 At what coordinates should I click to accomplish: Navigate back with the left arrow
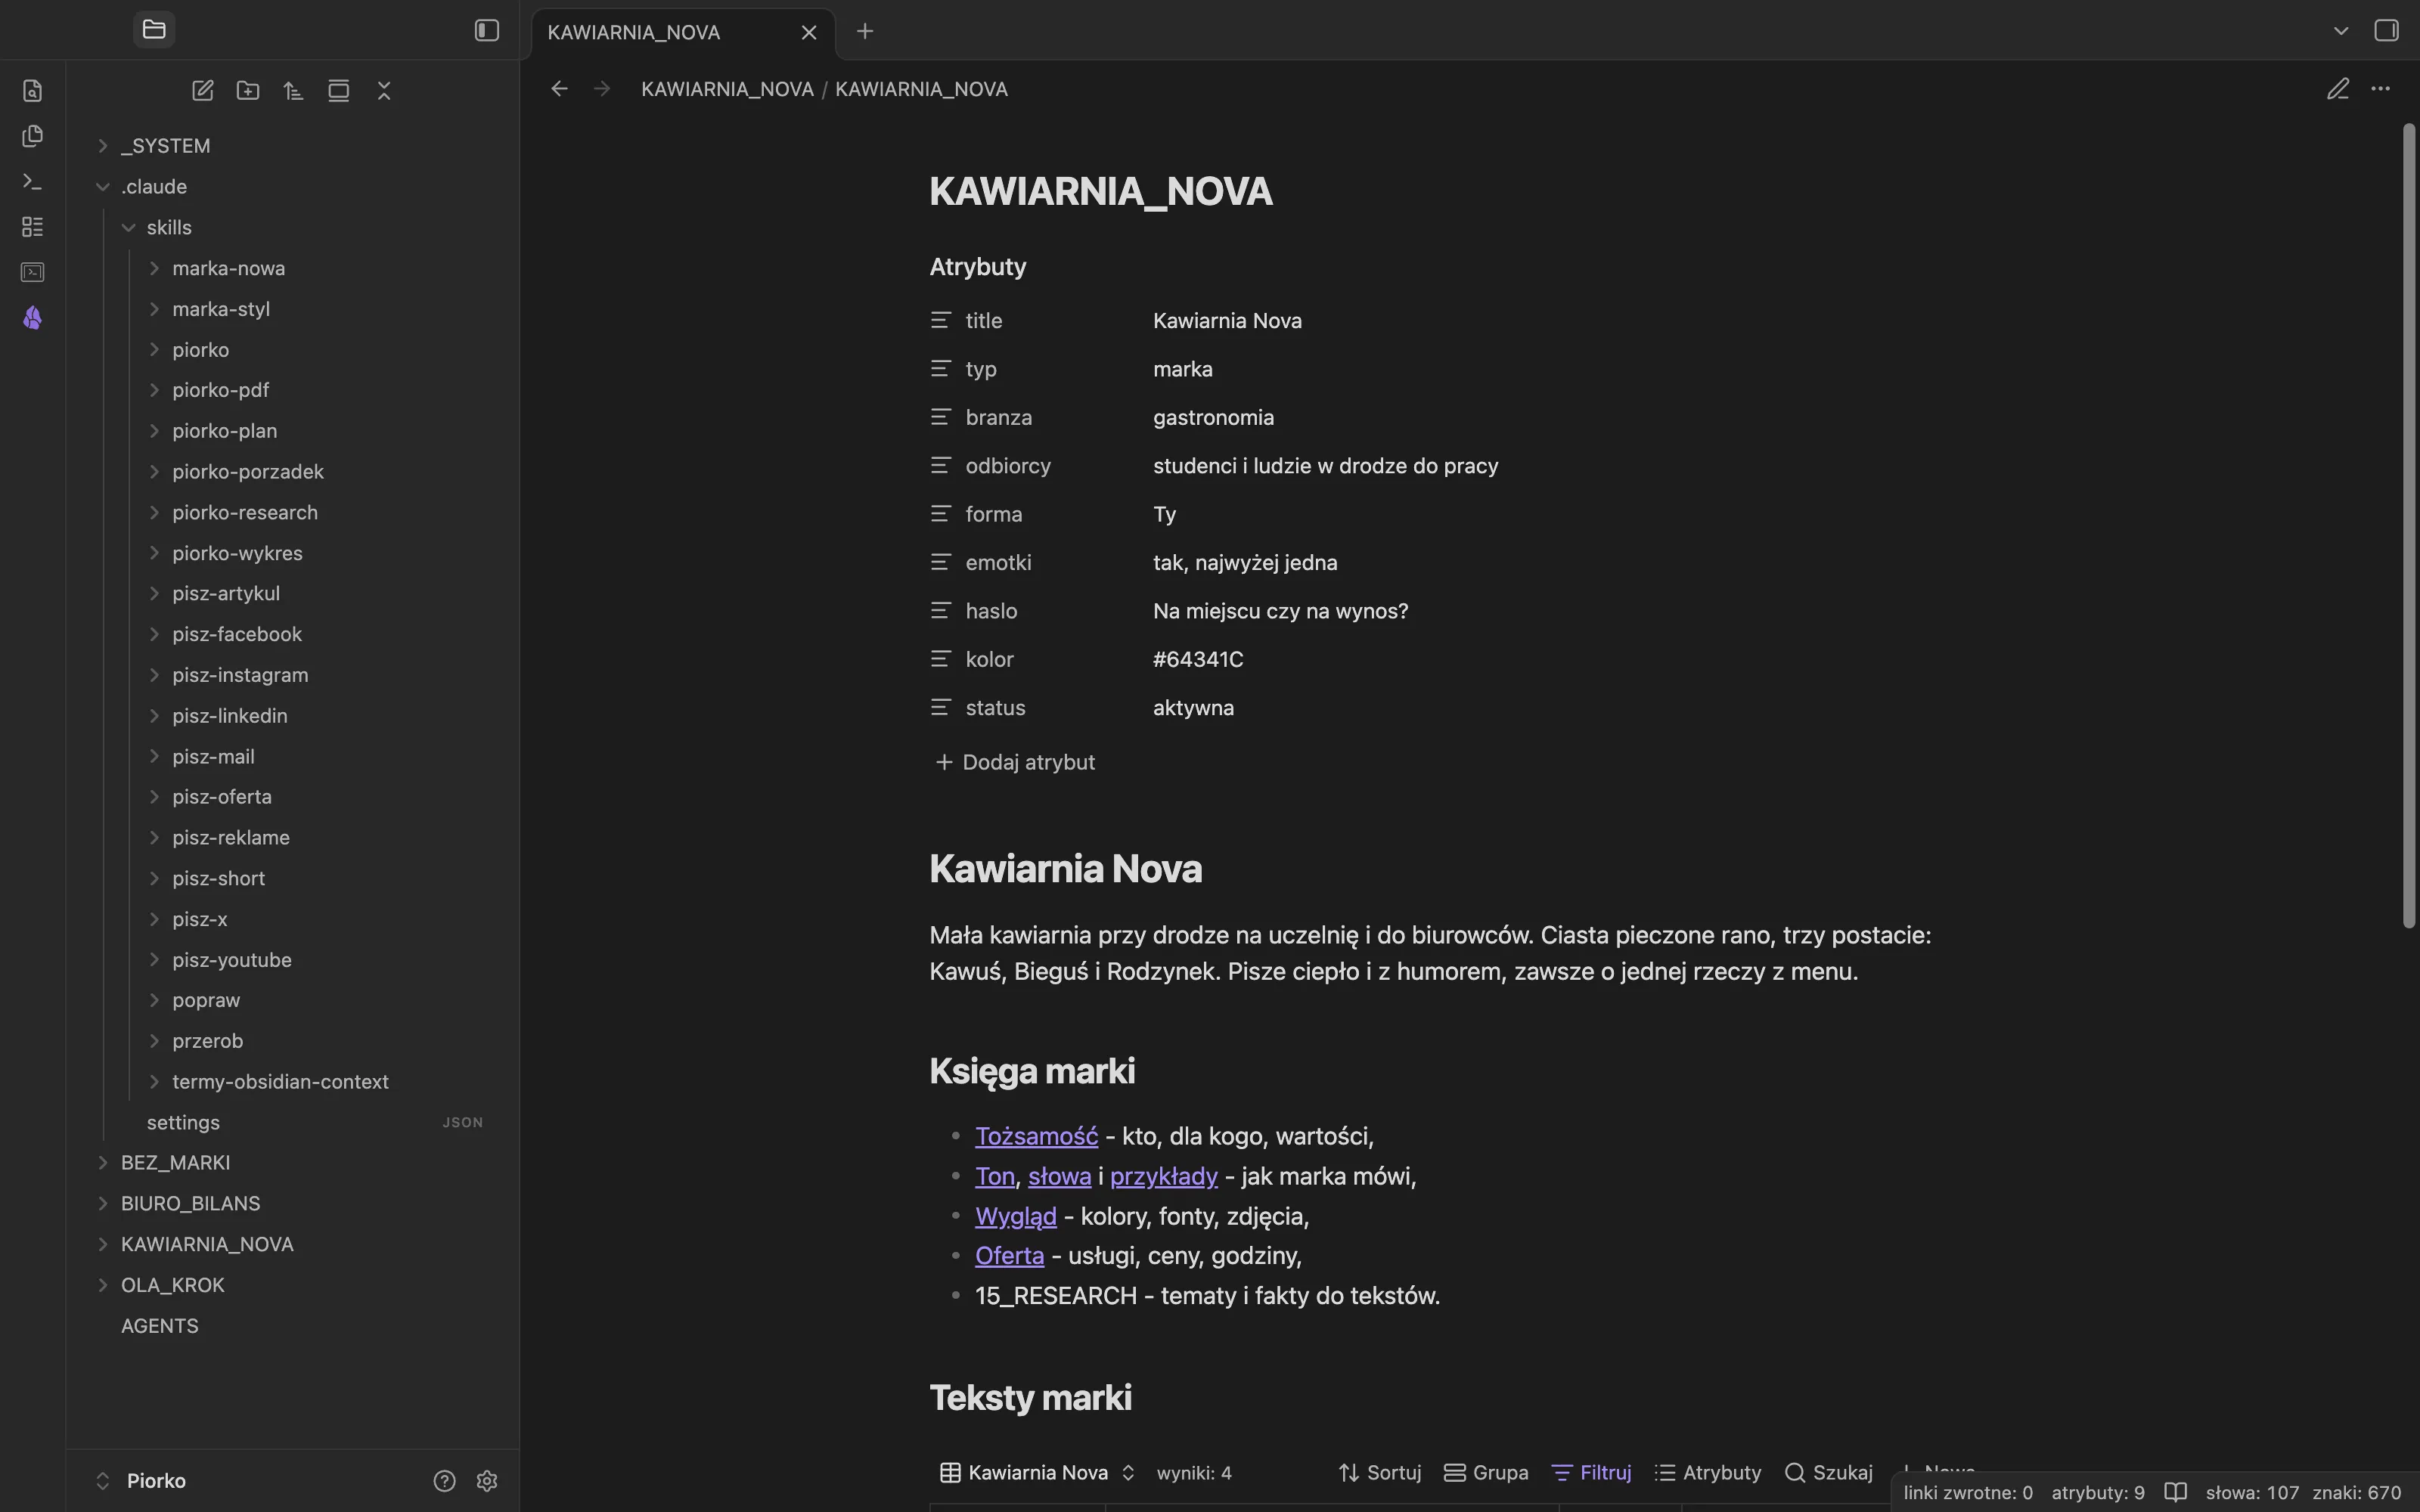tap(559, 89)
